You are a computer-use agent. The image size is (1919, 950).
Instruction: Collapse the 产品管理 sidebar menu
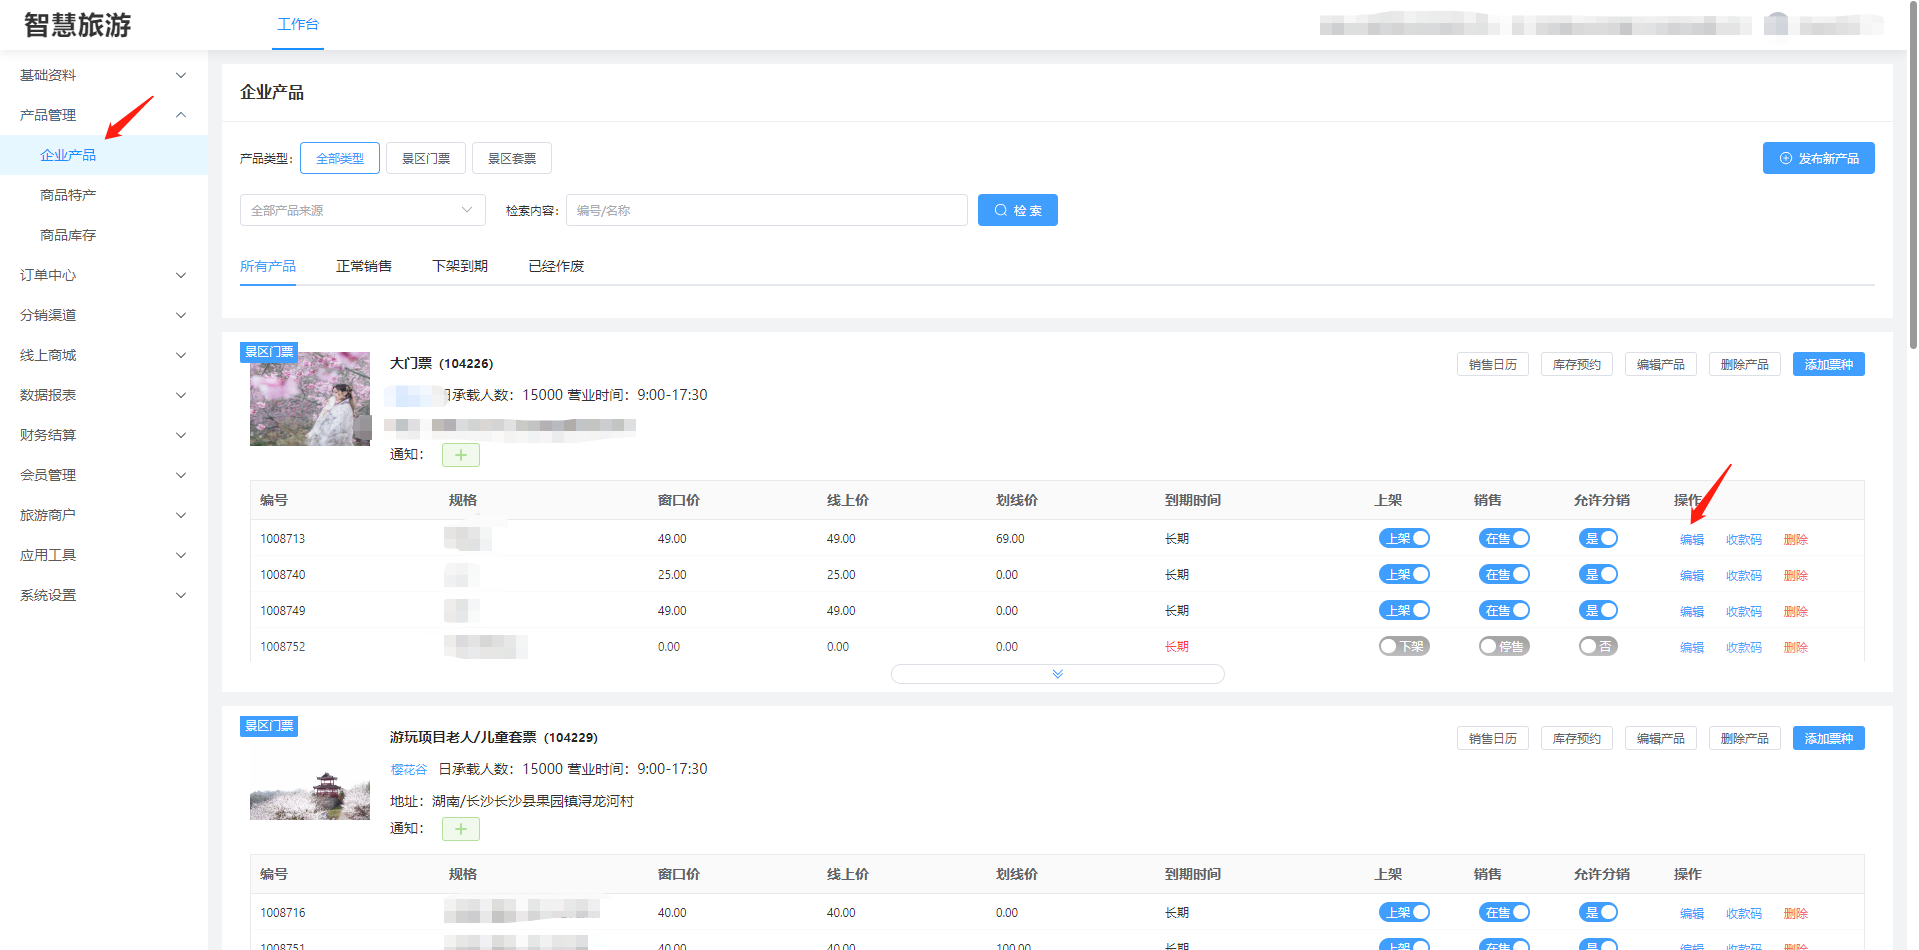pyautogui.click(x=100, y=115)
